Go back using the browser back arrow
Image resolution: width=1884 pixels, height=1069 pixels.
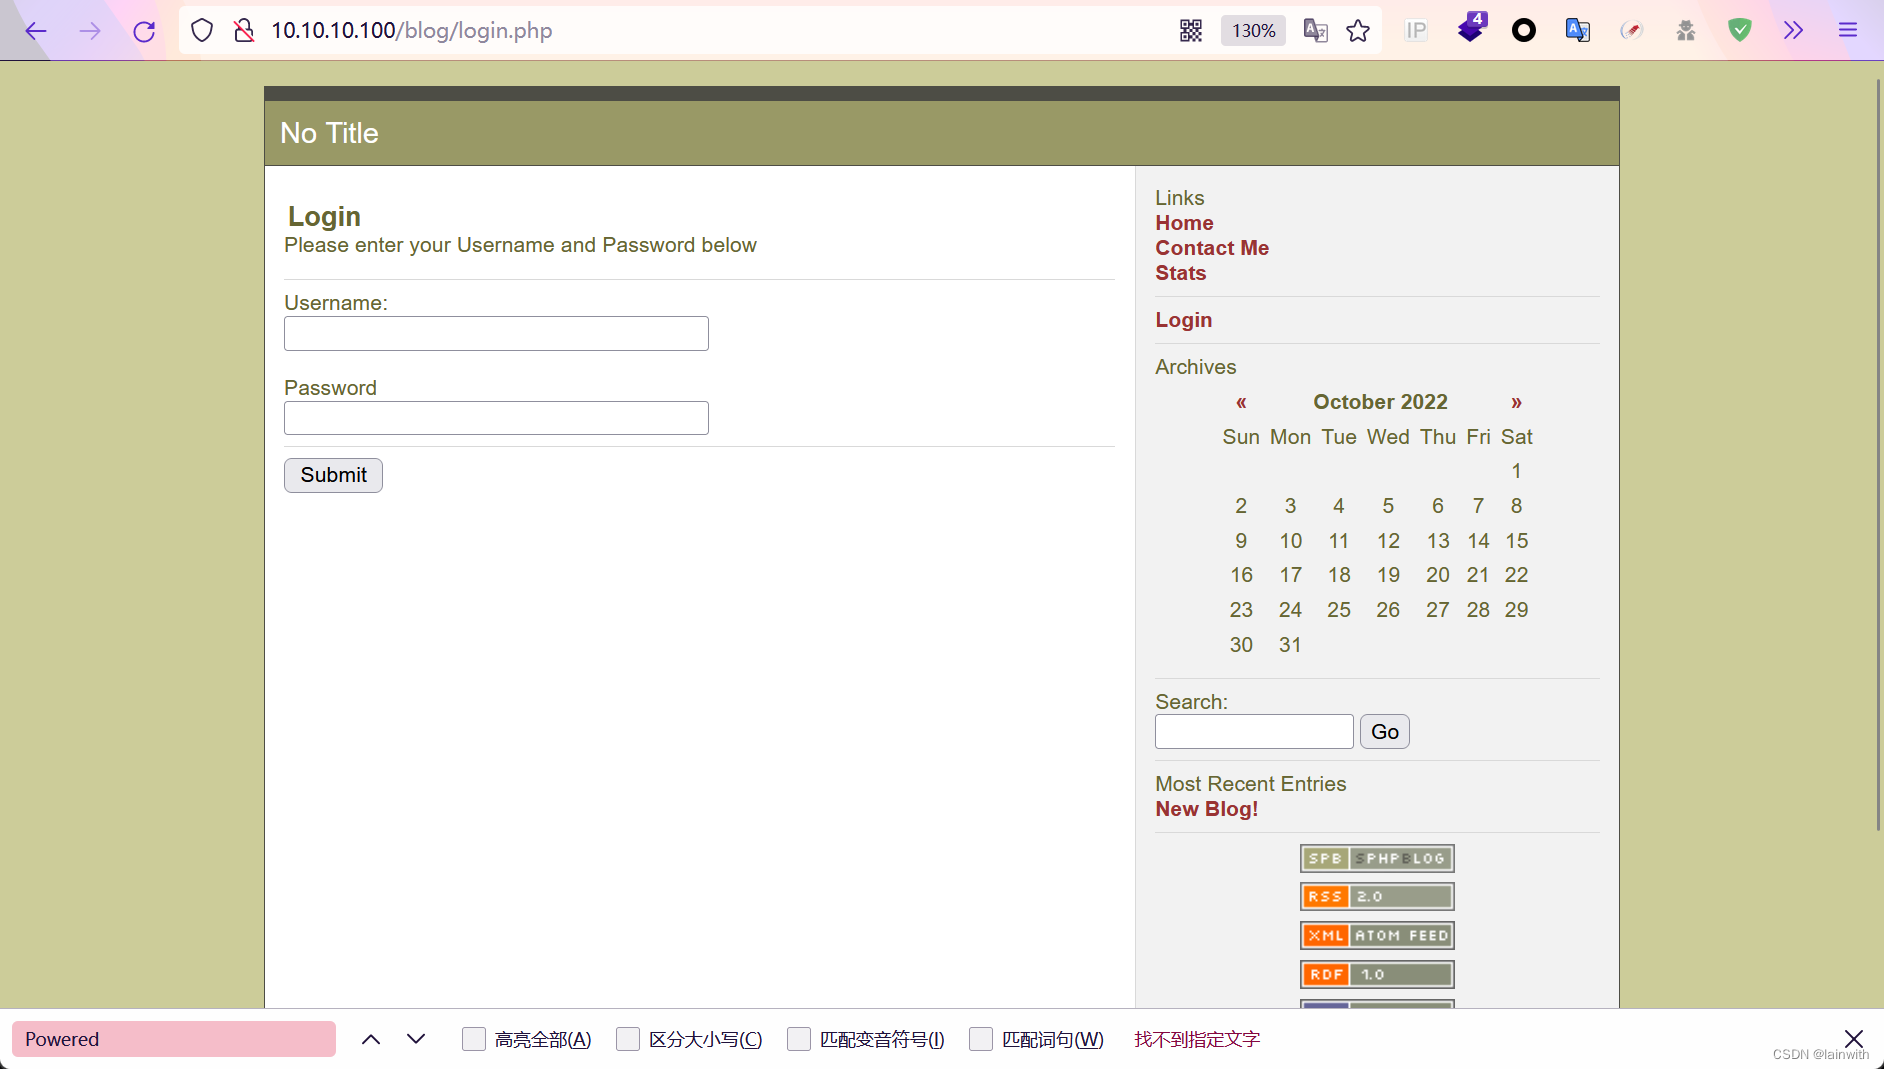tap(36, 31)
